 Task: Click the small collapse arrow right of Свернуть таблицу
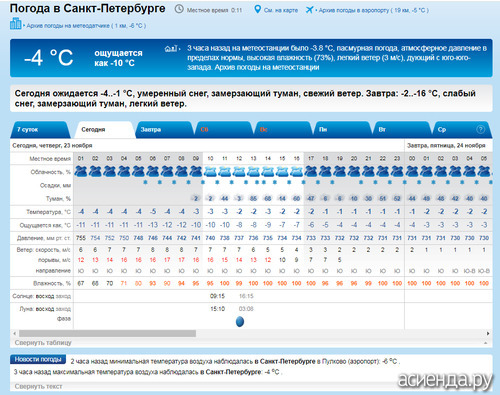(486, 343)
